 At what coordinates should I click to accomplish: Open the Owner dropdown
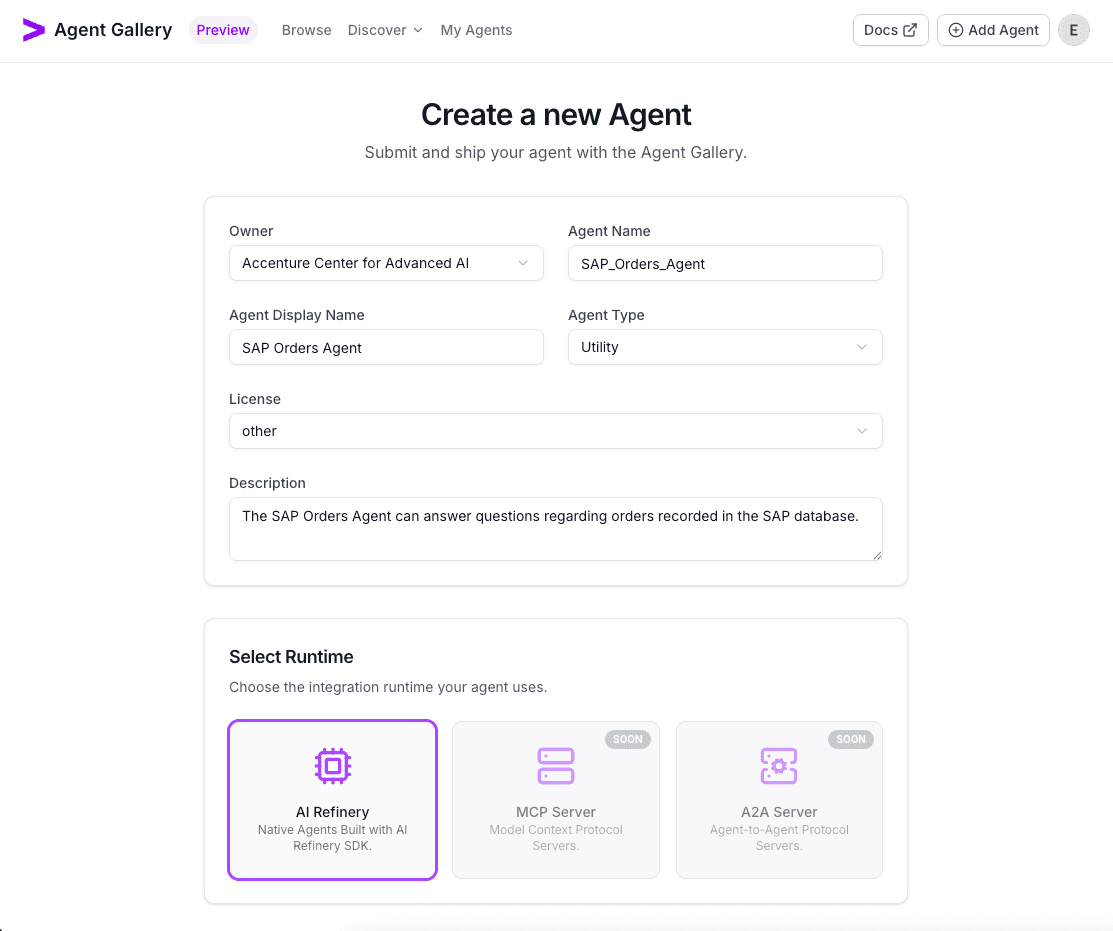click(x=386, y=263)
